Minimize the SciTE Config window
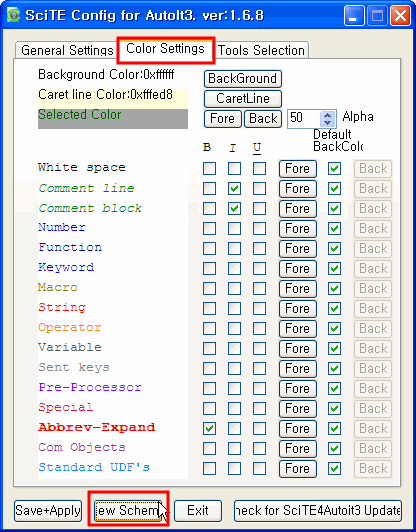 coord(354,16)
